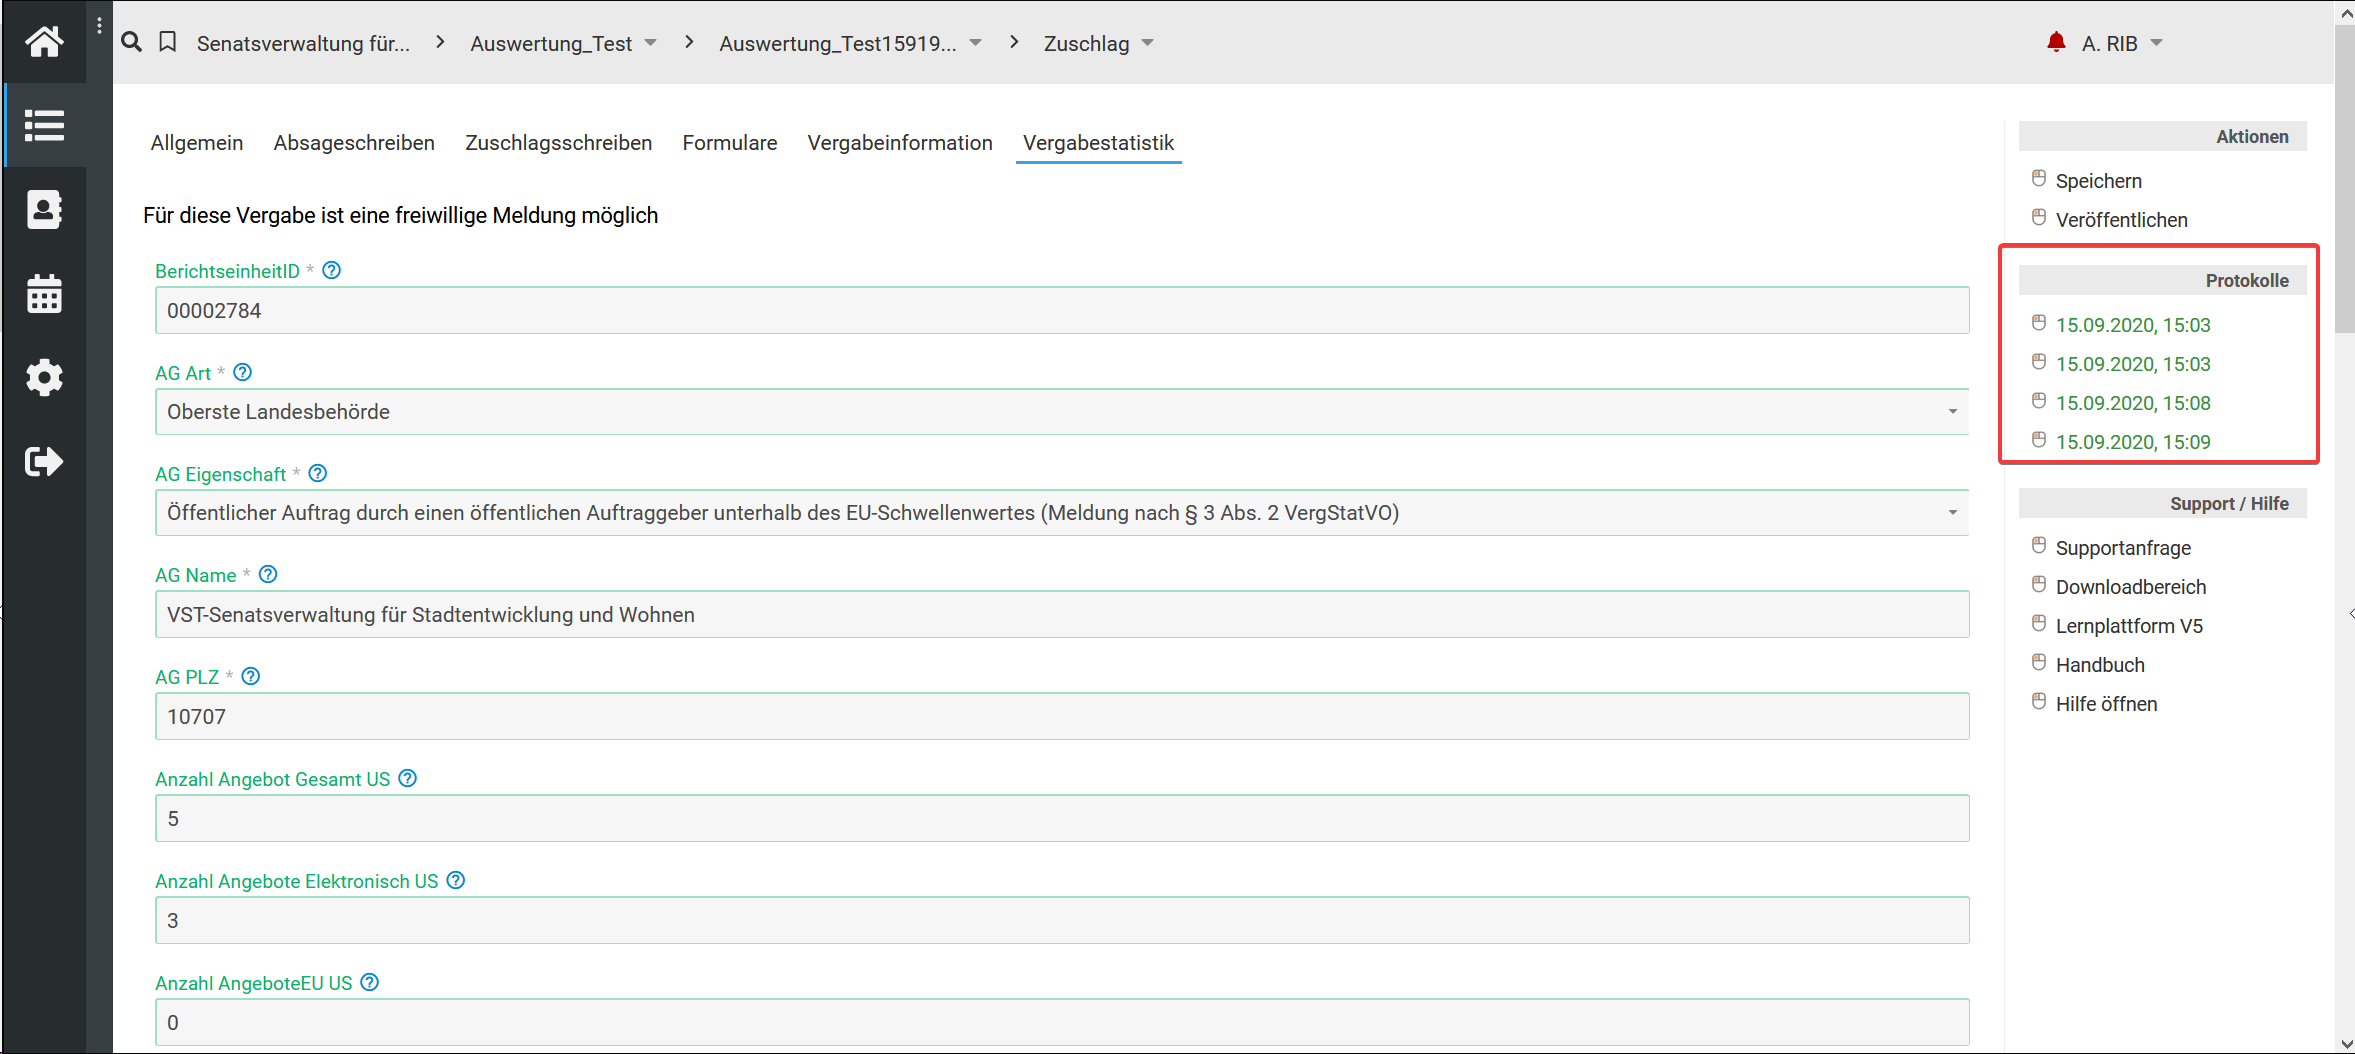
Task: Click the mouse icon beside Downloadbereich
Action: pos(2039,584)
